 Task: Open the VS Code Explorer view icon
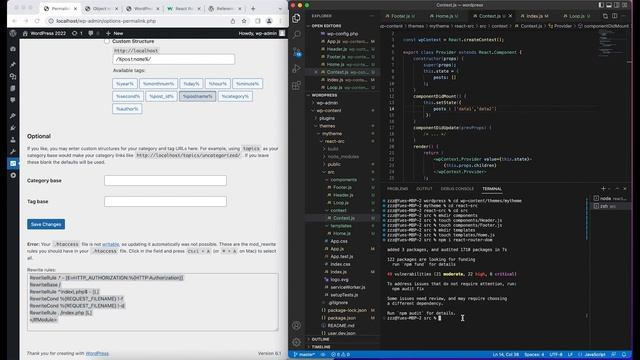(x=297, y=18)
